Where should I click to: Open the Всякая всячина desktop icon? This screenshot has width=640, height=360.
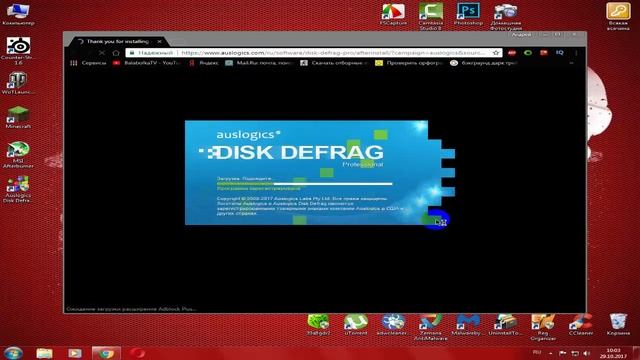pyautogui.click(x=618, y=16)
